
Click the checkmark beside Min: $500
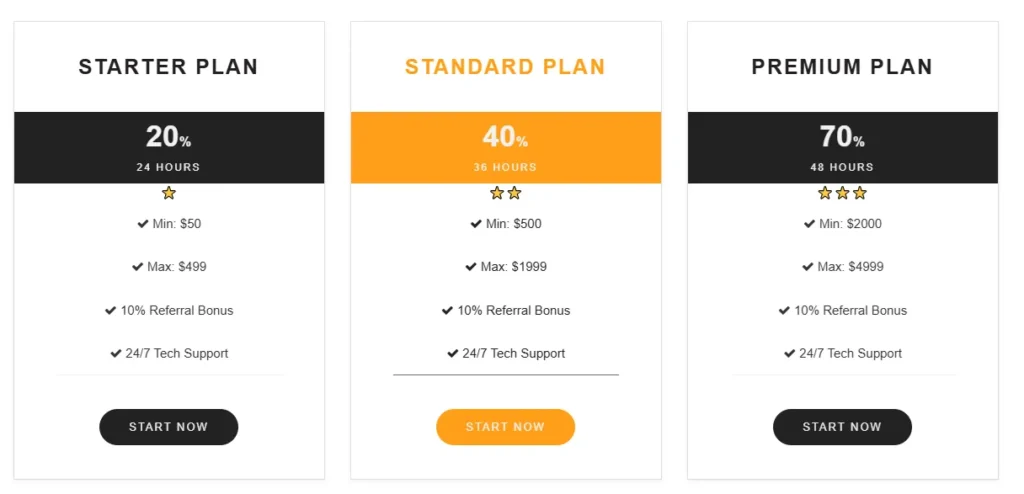point(476,224)
